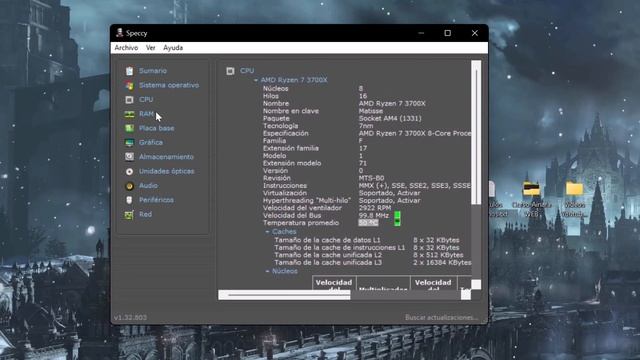Minimize the Speccy window
Screen dimensions: 640x360
(421, 33)
